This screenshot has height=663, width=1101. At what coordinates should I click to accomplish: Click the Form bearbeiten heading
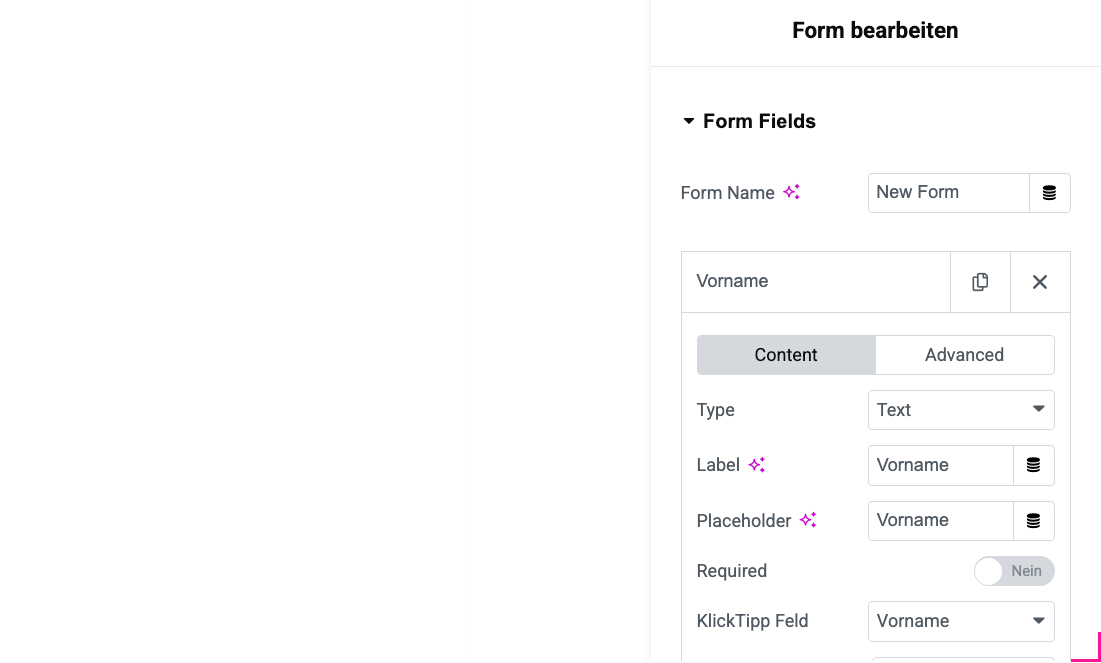point(875,30)
